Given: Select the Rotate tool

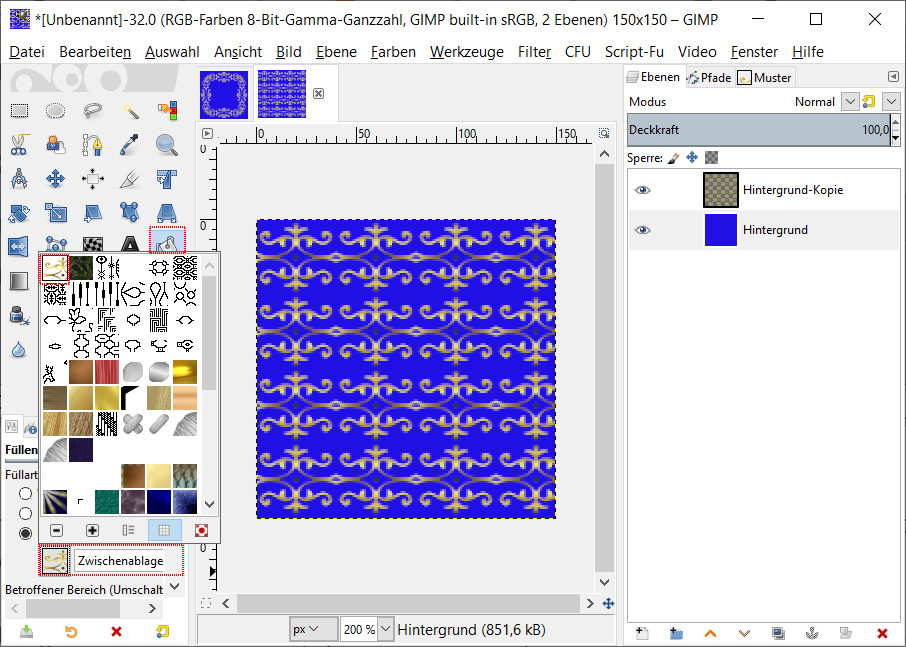Looking at the screenshot, I should click(19, 213).
